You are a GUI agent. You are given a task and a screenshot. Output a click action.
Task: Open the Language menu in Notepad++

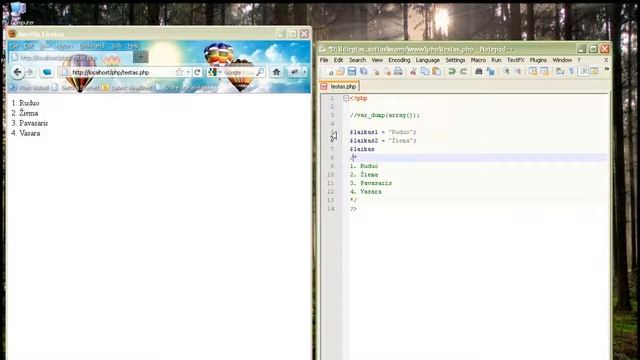(x=427, y=60)
